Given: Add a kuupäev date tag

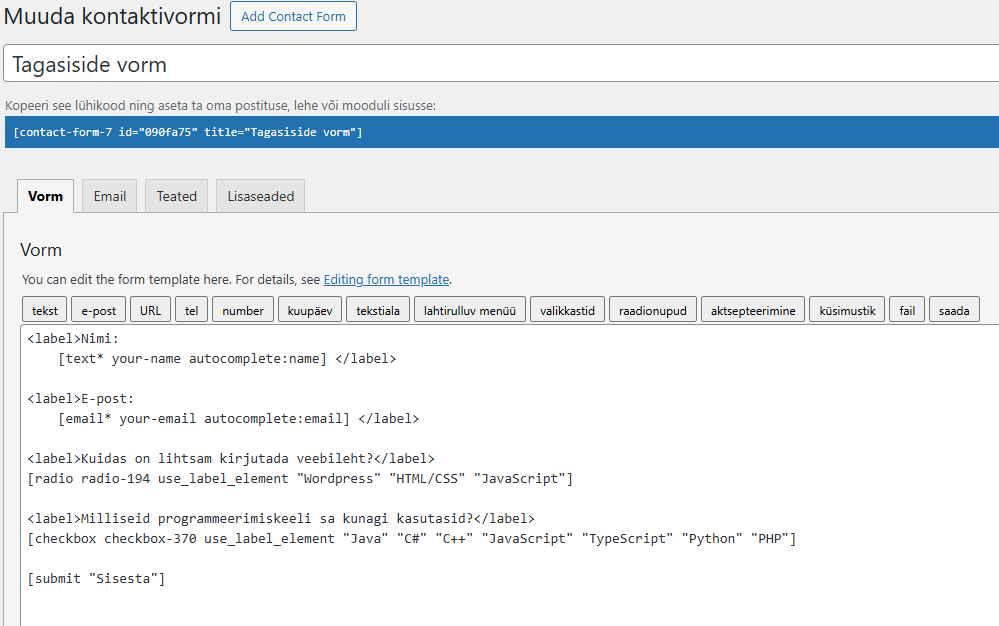Looking at the screenshot, I should coord(310,311).
